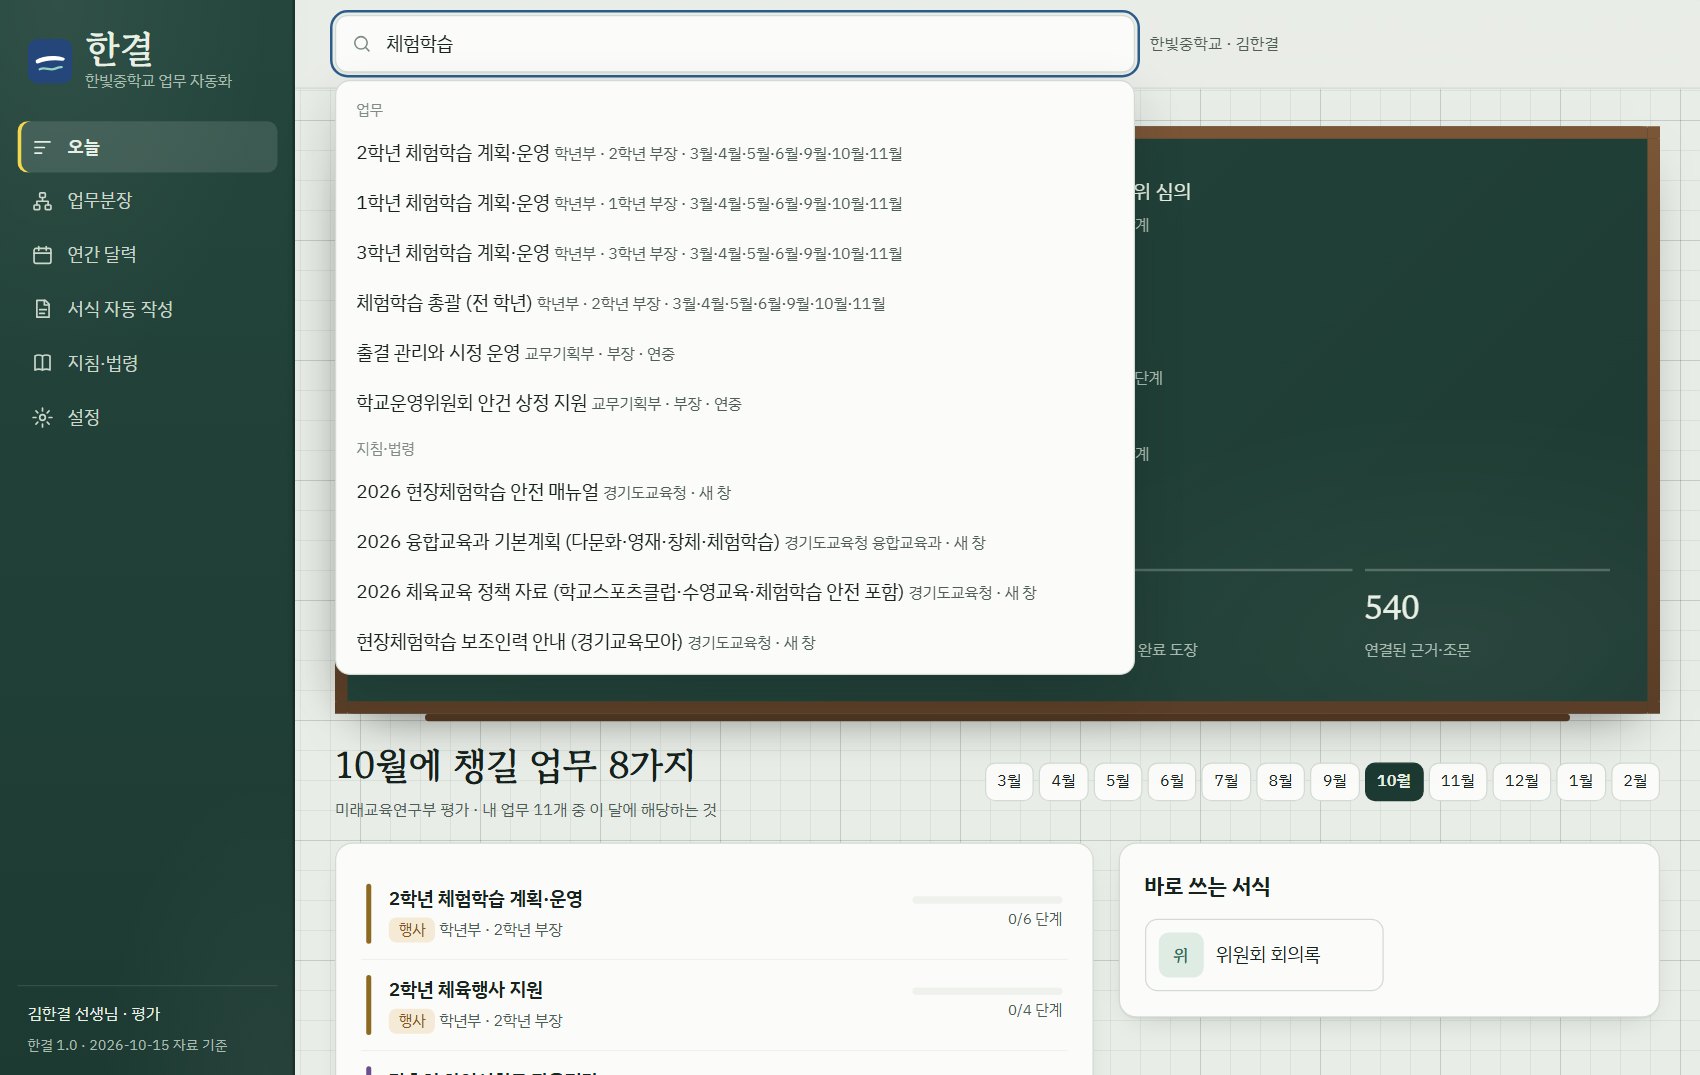1700x1075 pixels.
Task: Switch to the 5월 month tab
Action: (1118, 781)
